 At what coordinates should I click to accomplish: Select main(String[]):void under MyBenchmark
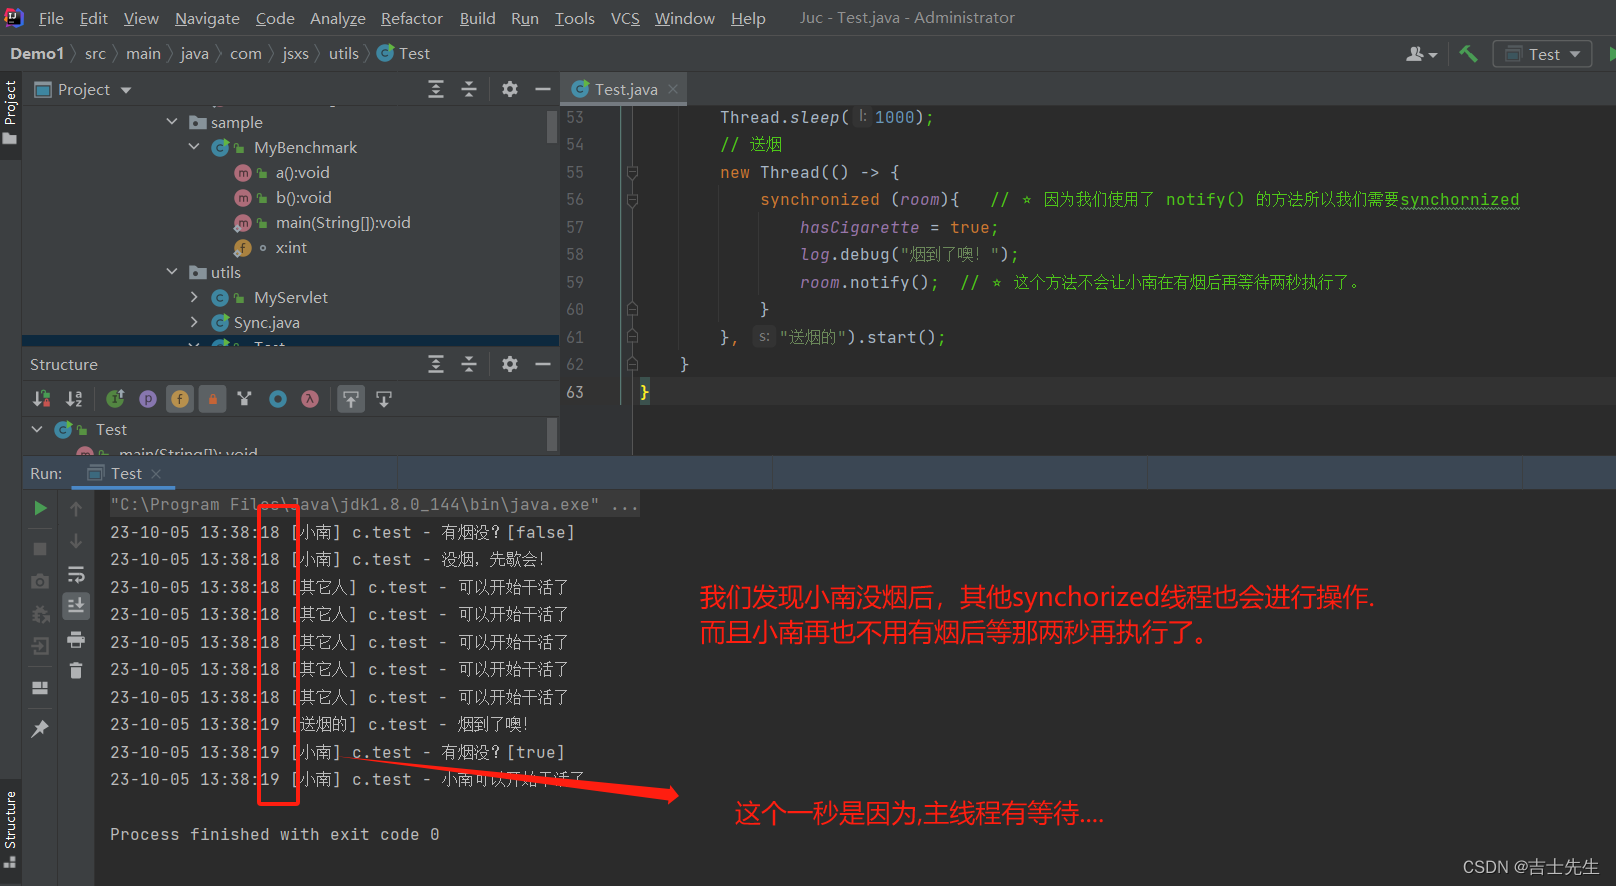(343, 222)
